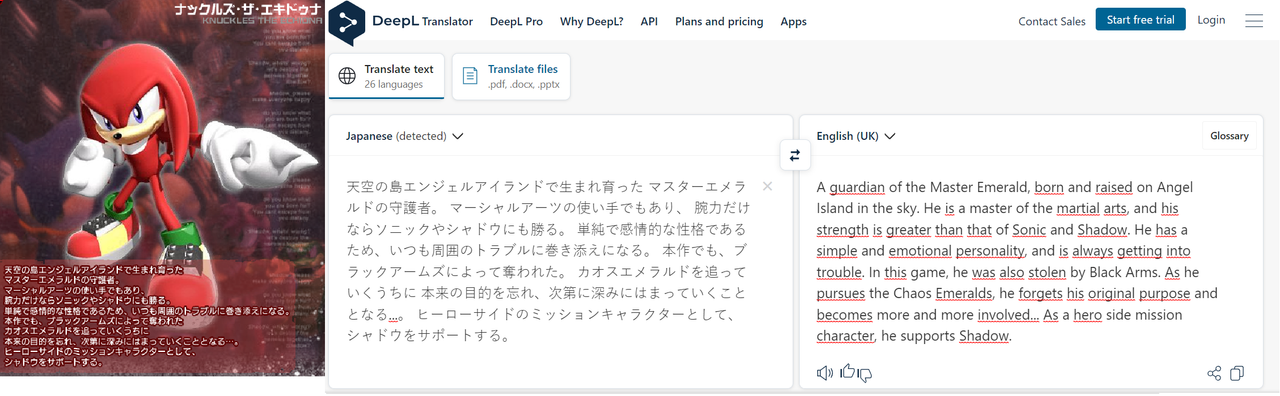Open Plans and pricing
1280x396 pixels.
coord(719,21)
